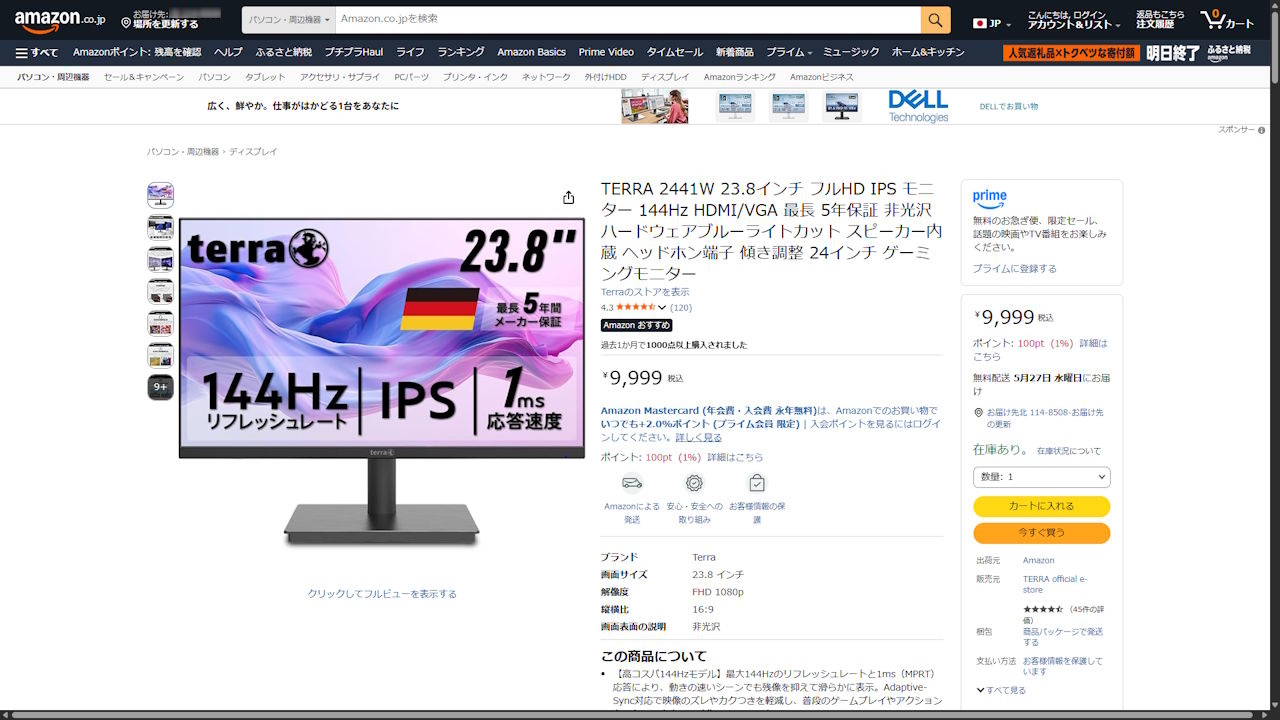Click the Amazon.co.jp logo
Image resolution: width=1280 pixels, height=720 pixels.
pyautogui.click(x=59, y=19)
